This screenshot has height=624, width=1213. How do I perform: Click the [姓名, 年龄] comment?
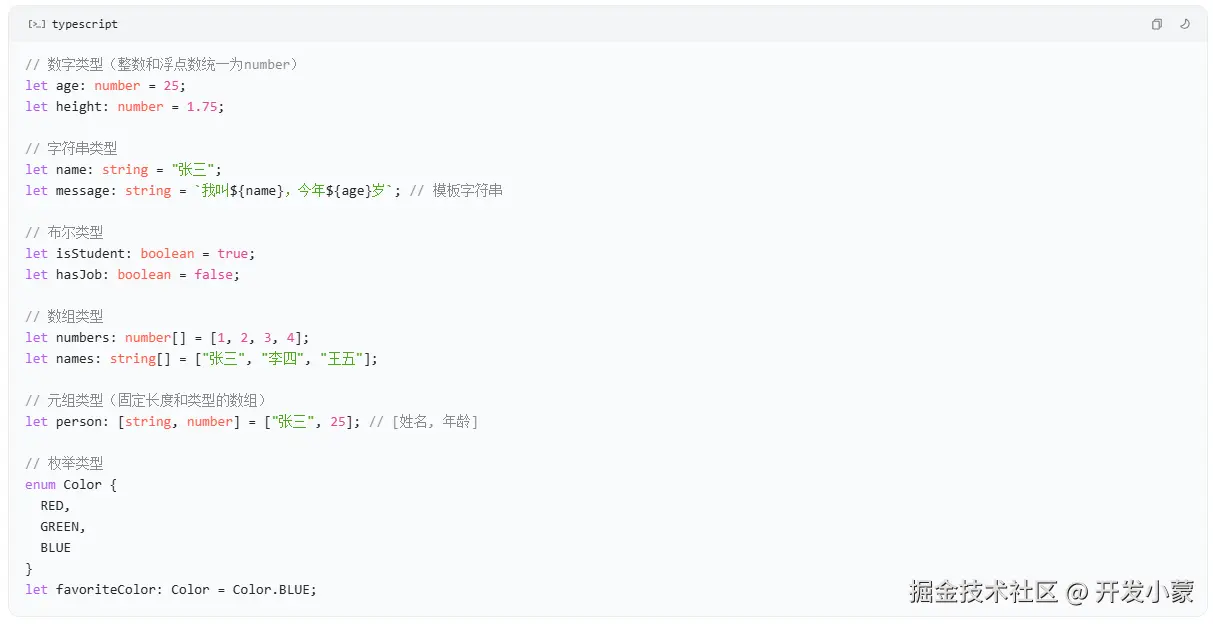point(423,422)
